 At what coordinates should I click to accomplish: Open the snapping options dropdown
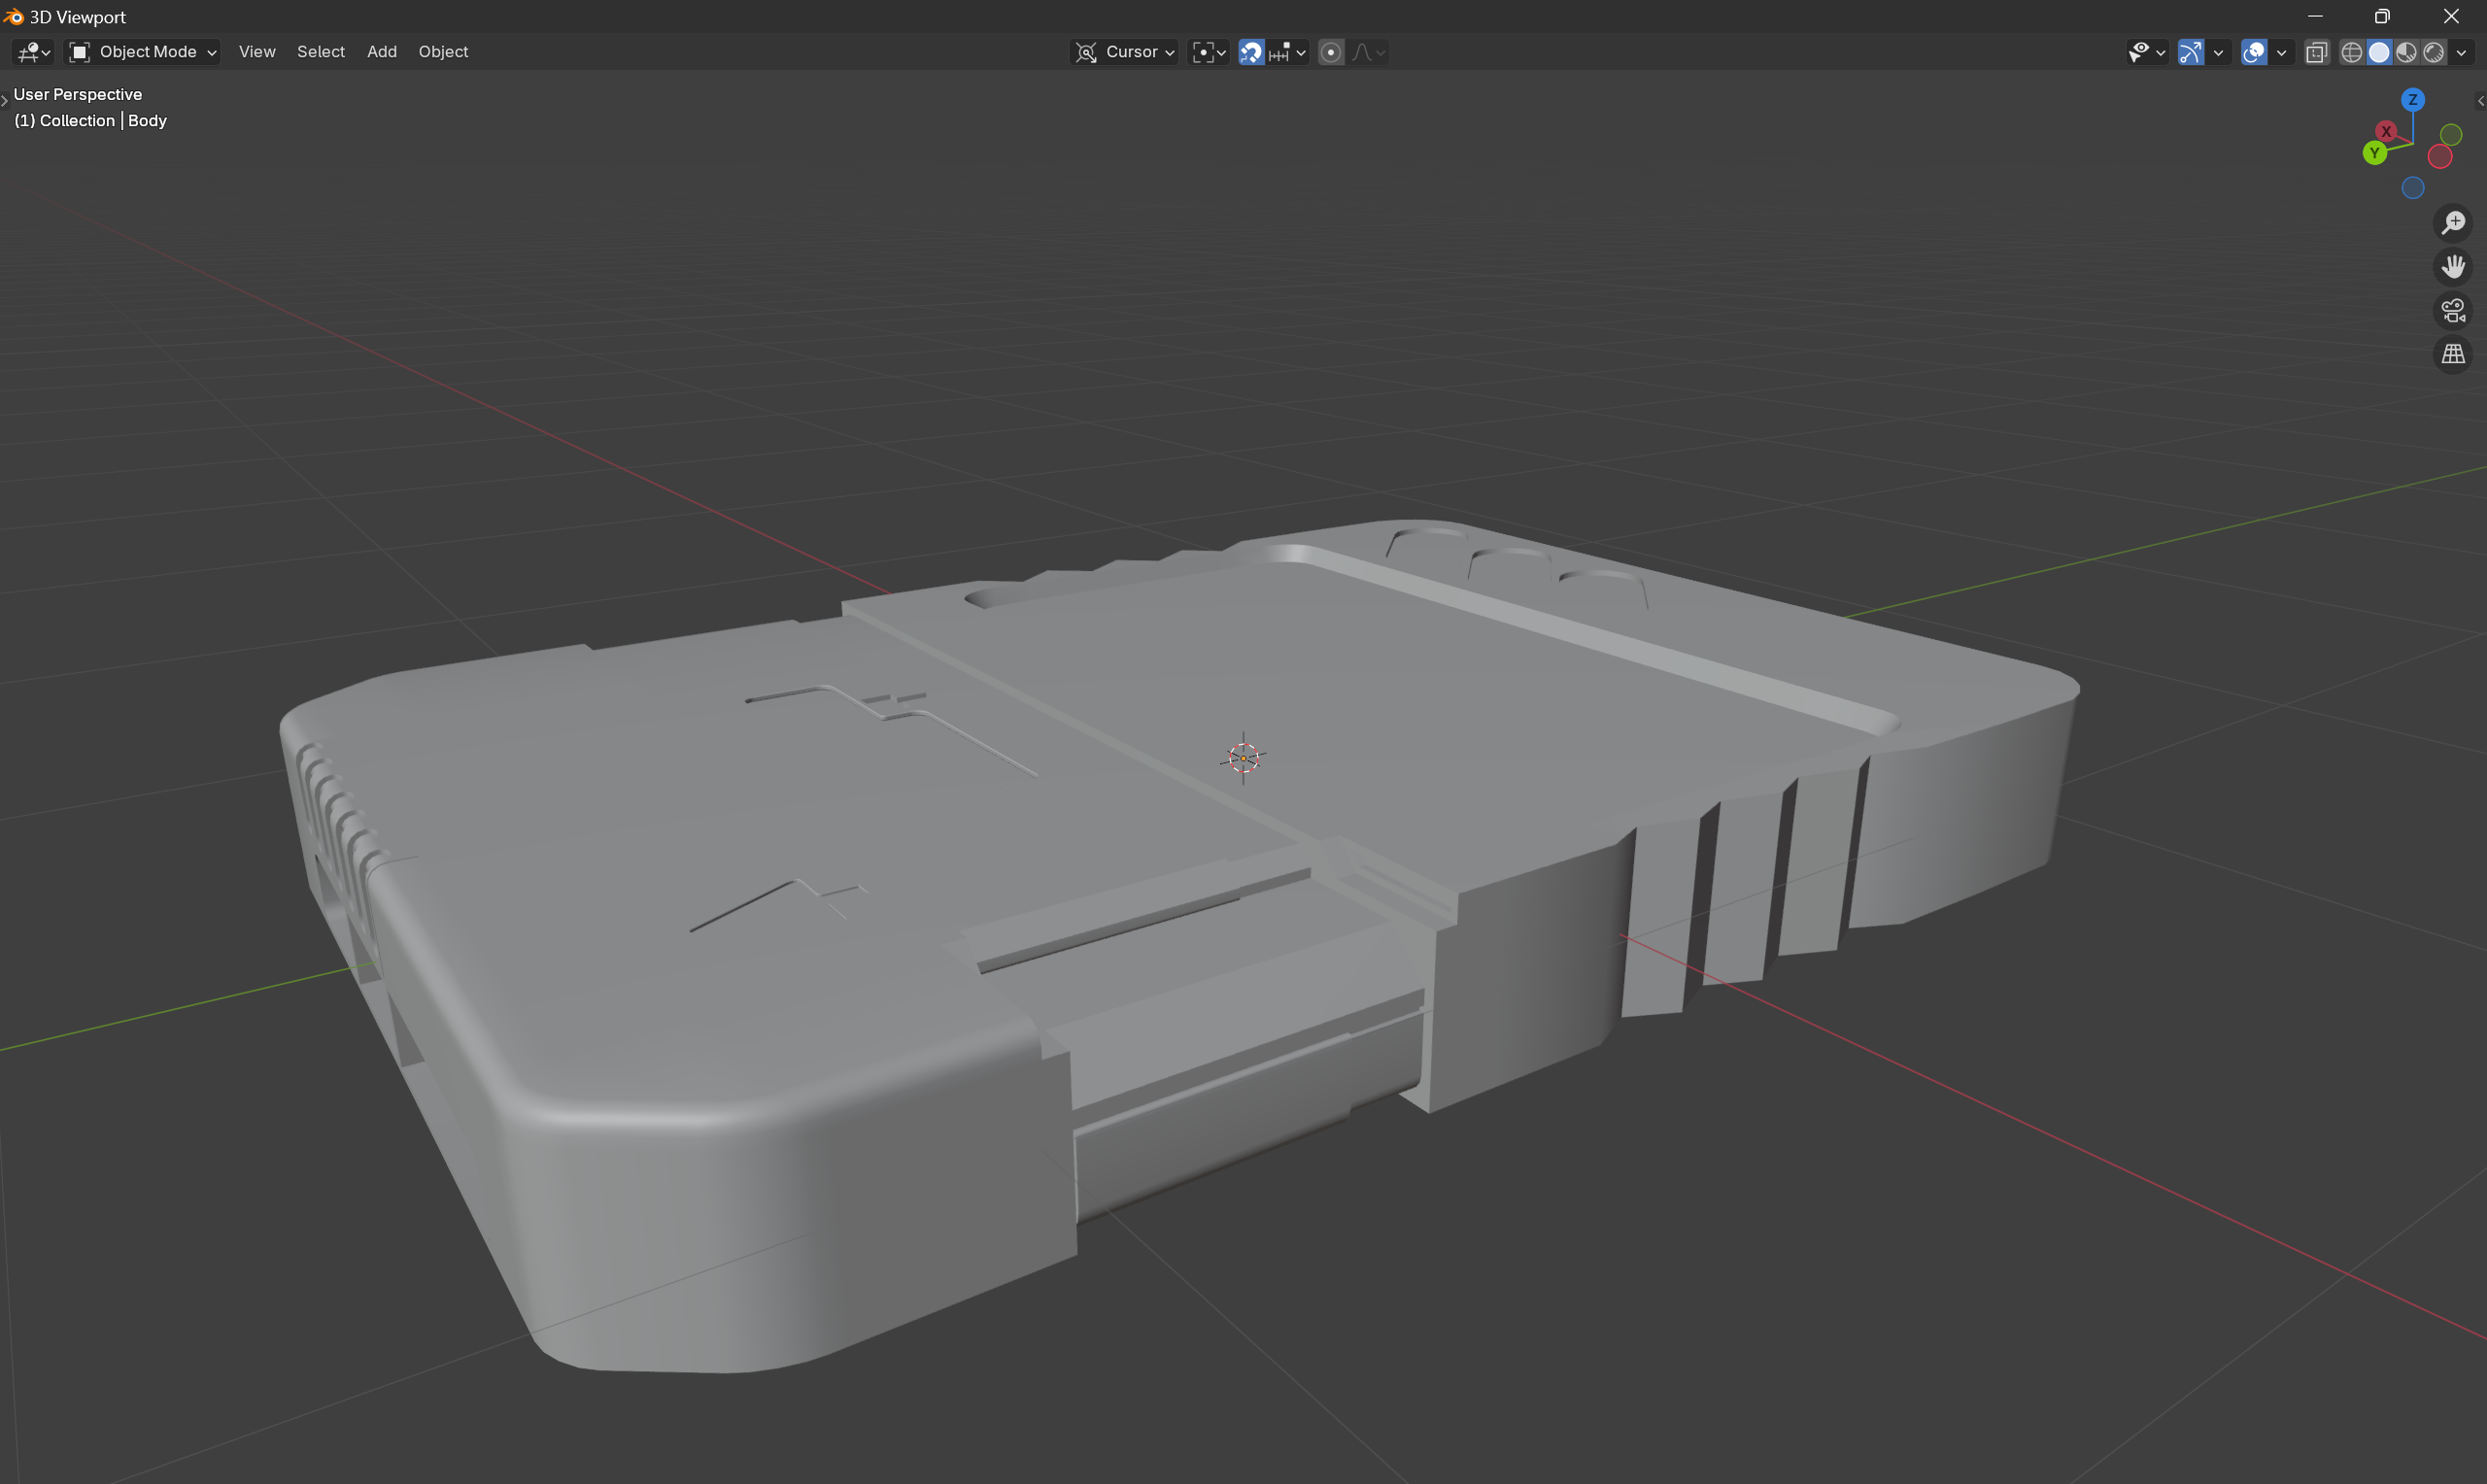tap(1288, 52)
